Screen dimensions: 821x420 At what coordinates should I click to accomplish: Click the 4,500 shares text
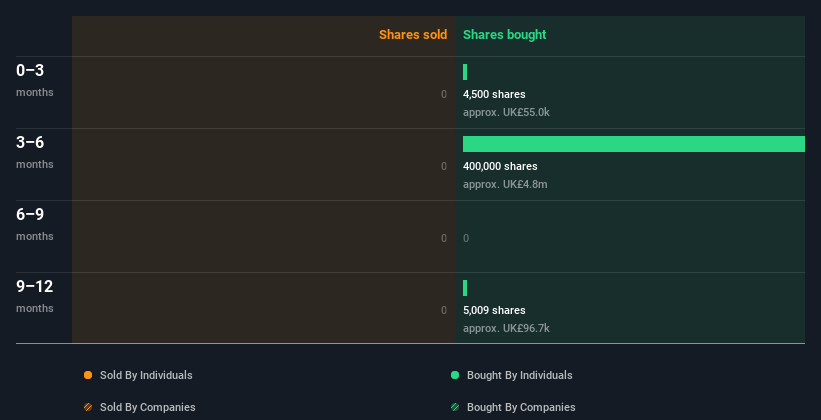coord(494,94)
